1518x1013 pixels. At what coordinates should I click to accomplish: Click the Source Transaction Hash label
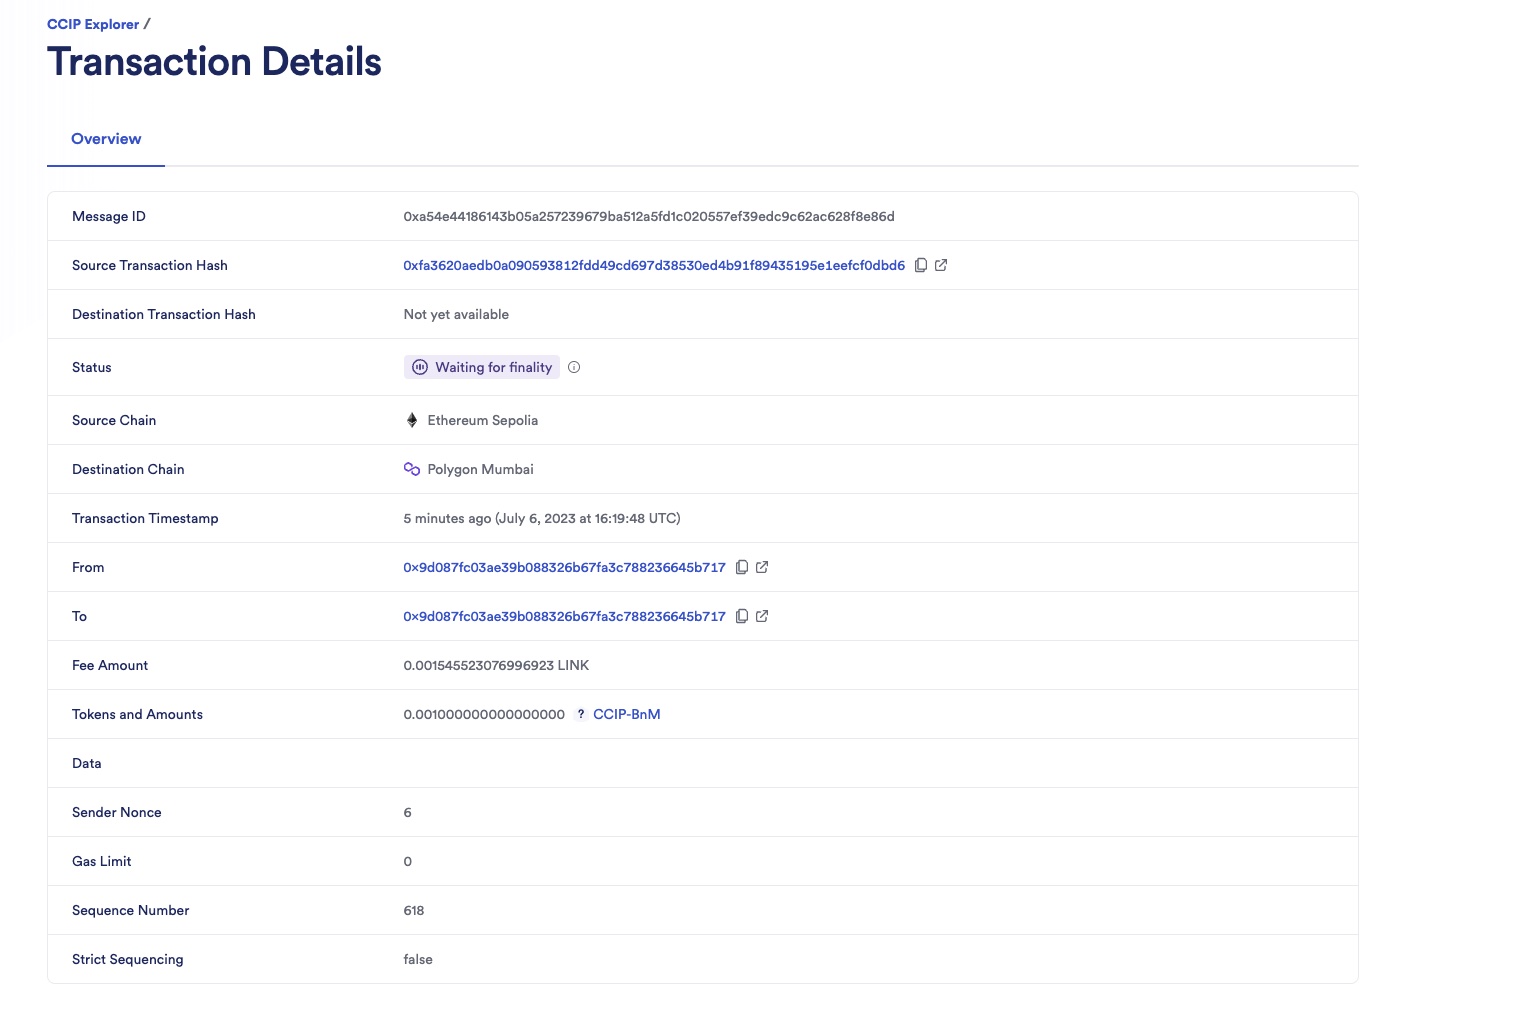tap(150, 265)
